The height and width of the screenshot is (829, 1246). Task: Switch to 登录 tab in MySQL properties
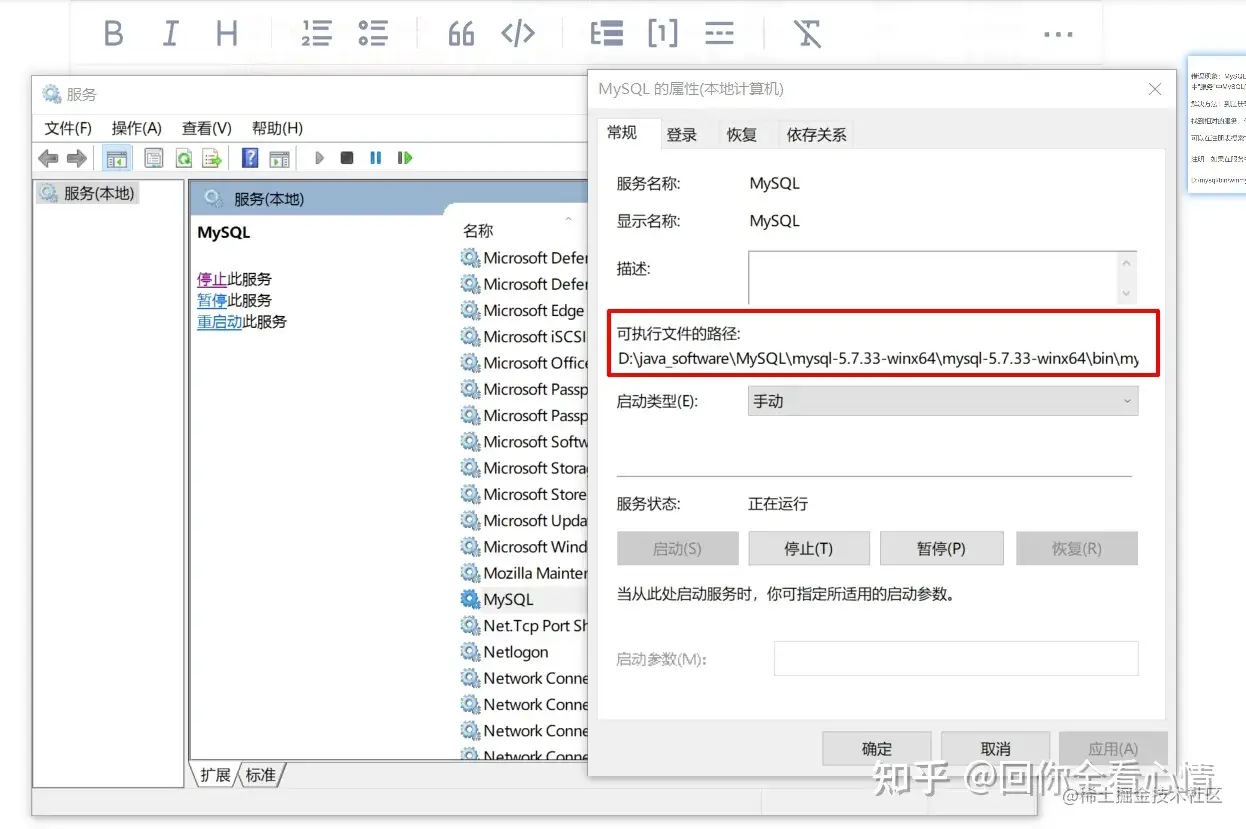(x=682, y=134)
